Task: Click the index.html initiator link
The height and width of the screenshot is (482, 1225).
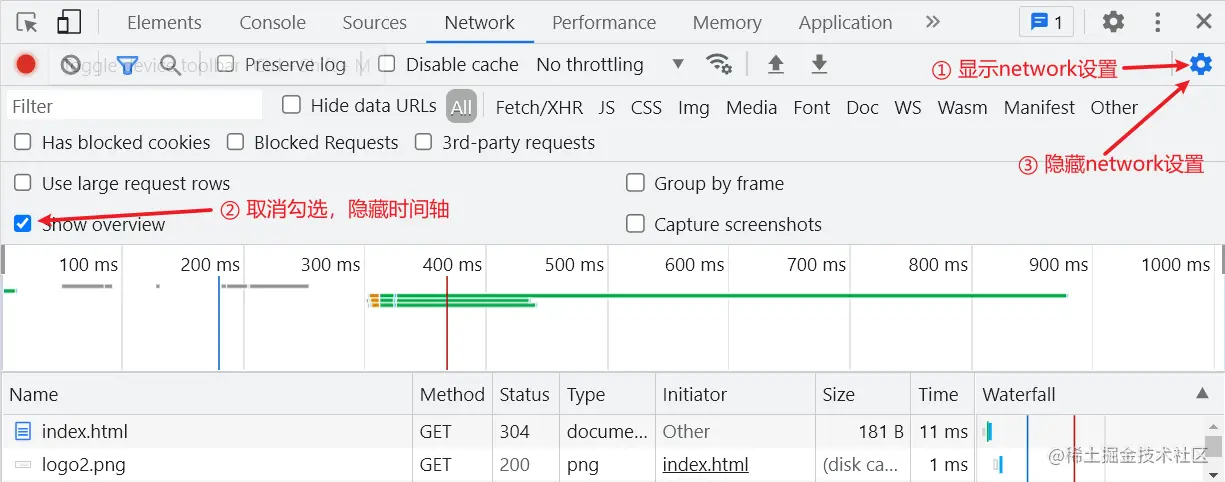Action: point(706,465)
